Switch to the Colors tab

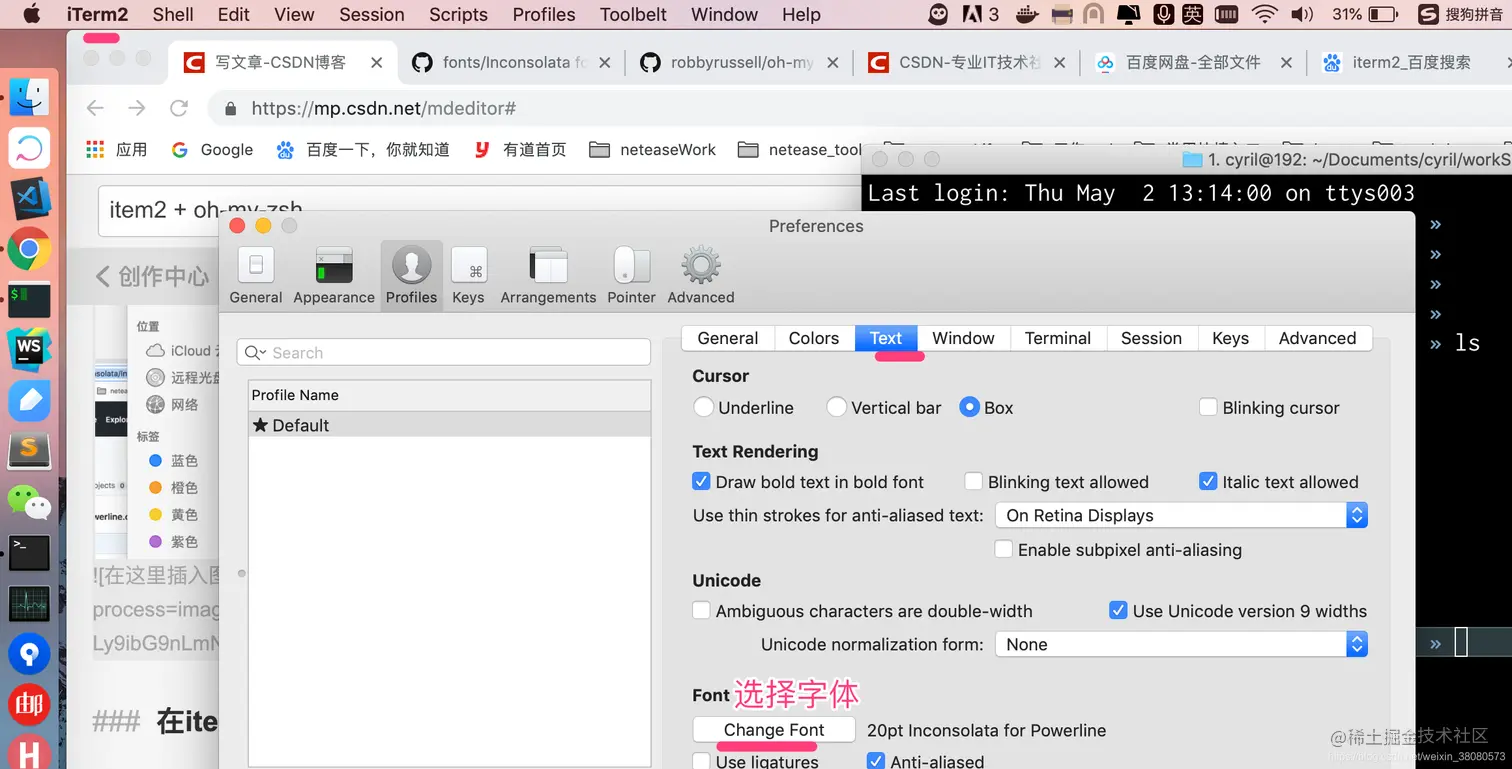814,338
